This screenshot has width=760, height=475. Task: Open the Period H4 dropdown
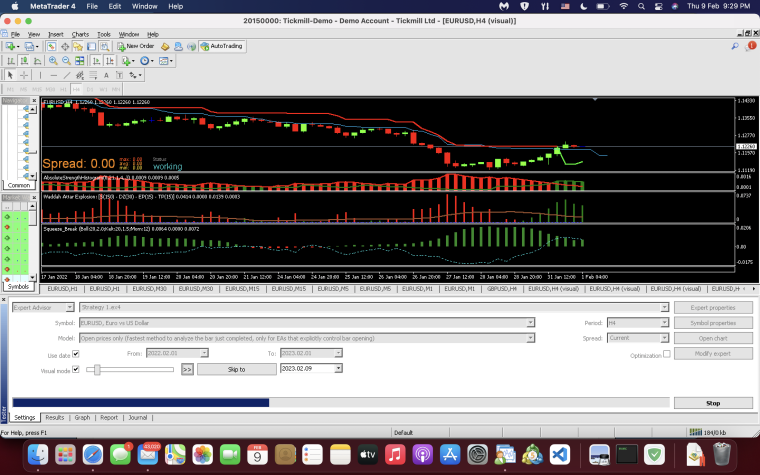pyautogui.click(x=664, y=323)
